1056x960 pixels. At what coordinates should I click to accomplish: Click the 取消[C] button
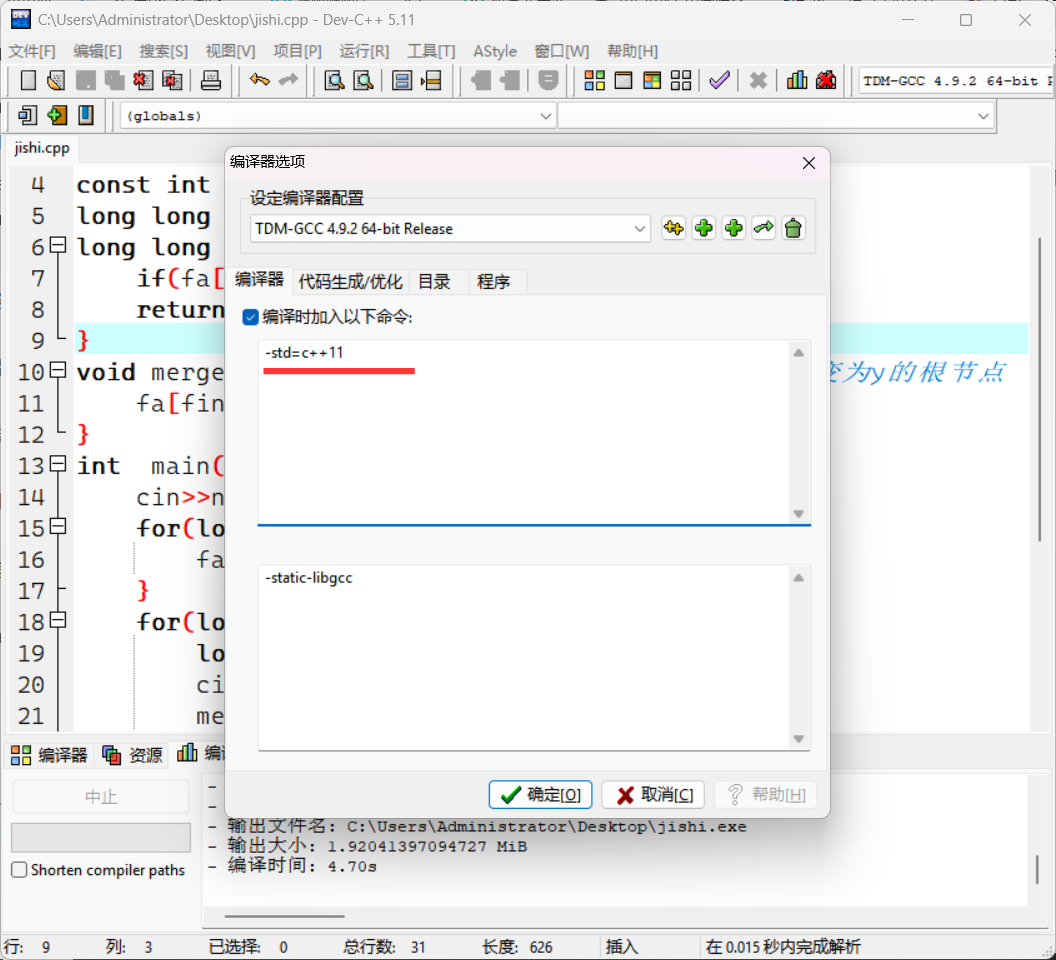[x=653, y=795]
